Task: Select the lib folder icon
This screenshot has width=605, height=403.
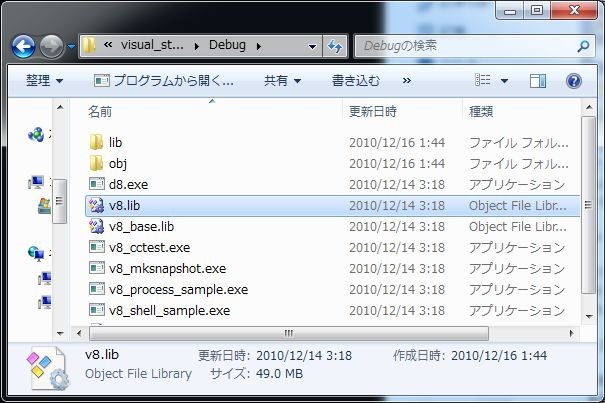Action: pos(96,142)
